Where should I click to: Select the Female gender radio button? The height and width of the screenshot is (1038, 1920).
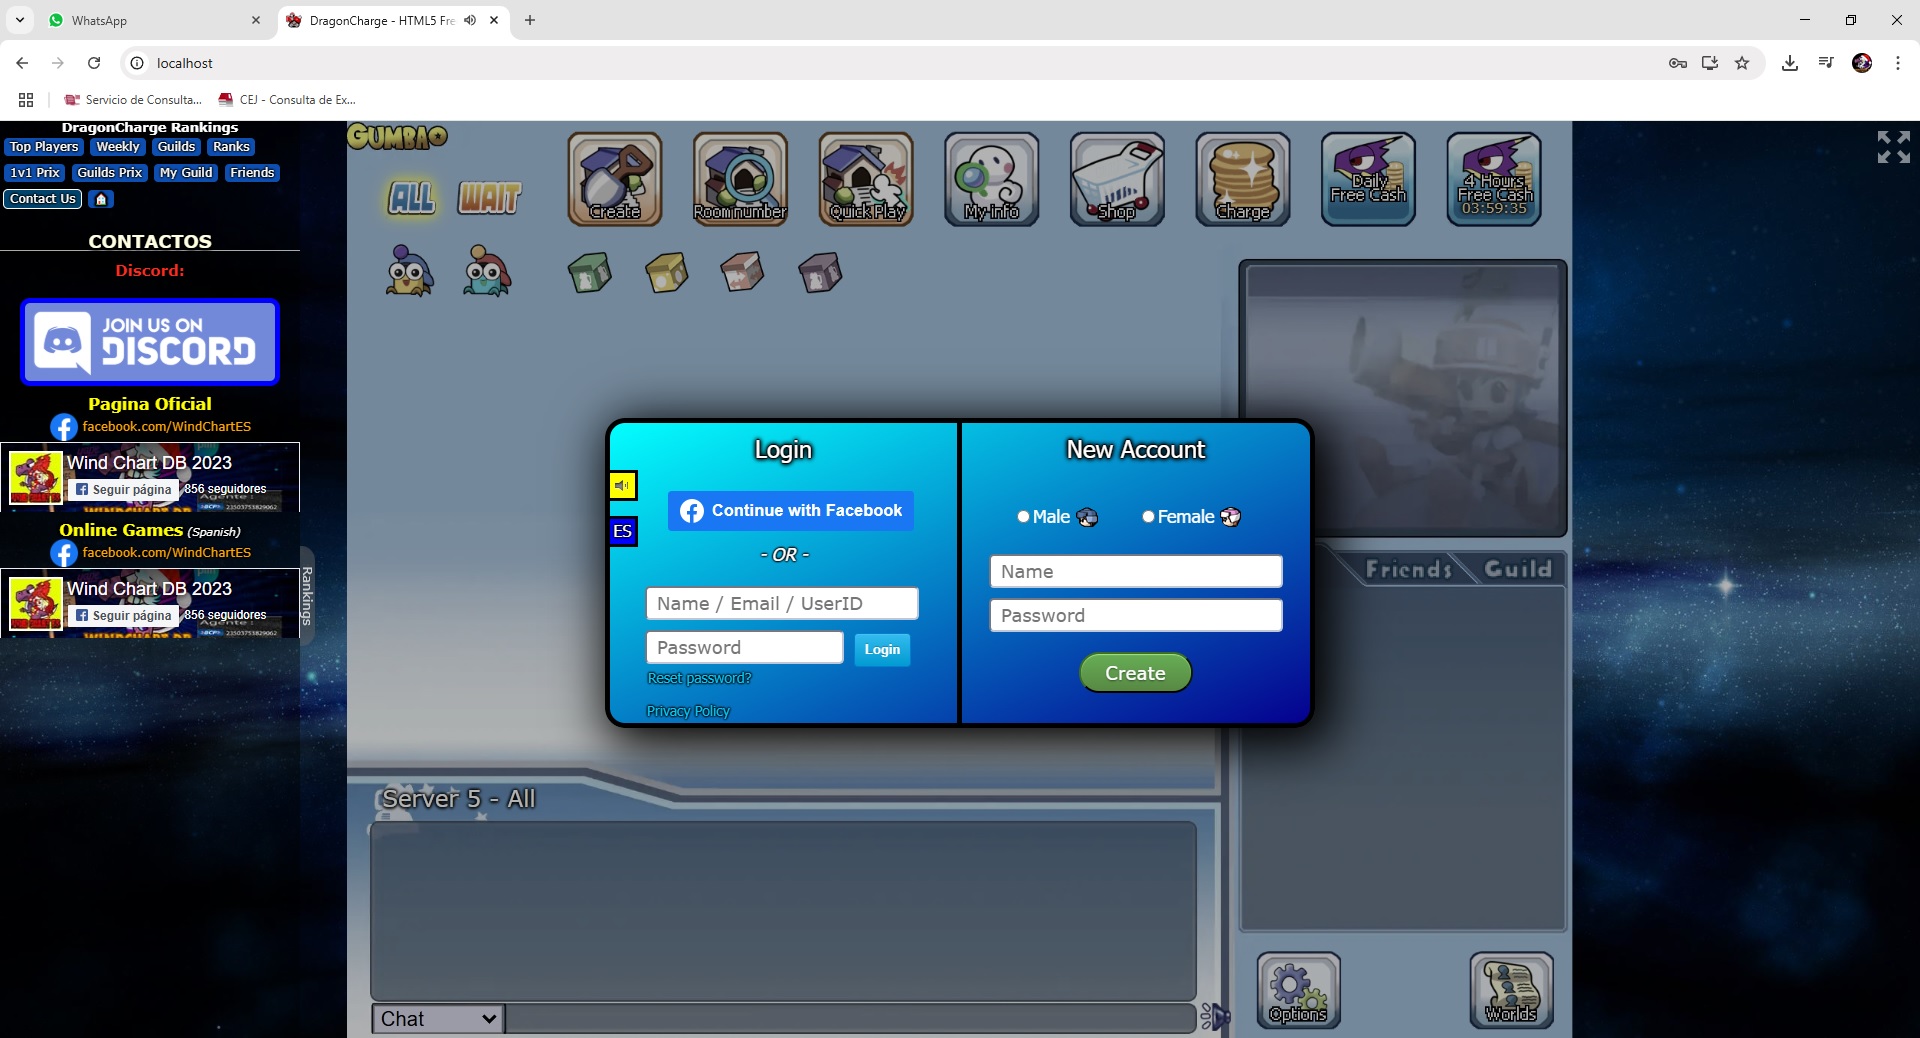point(1147,517)
